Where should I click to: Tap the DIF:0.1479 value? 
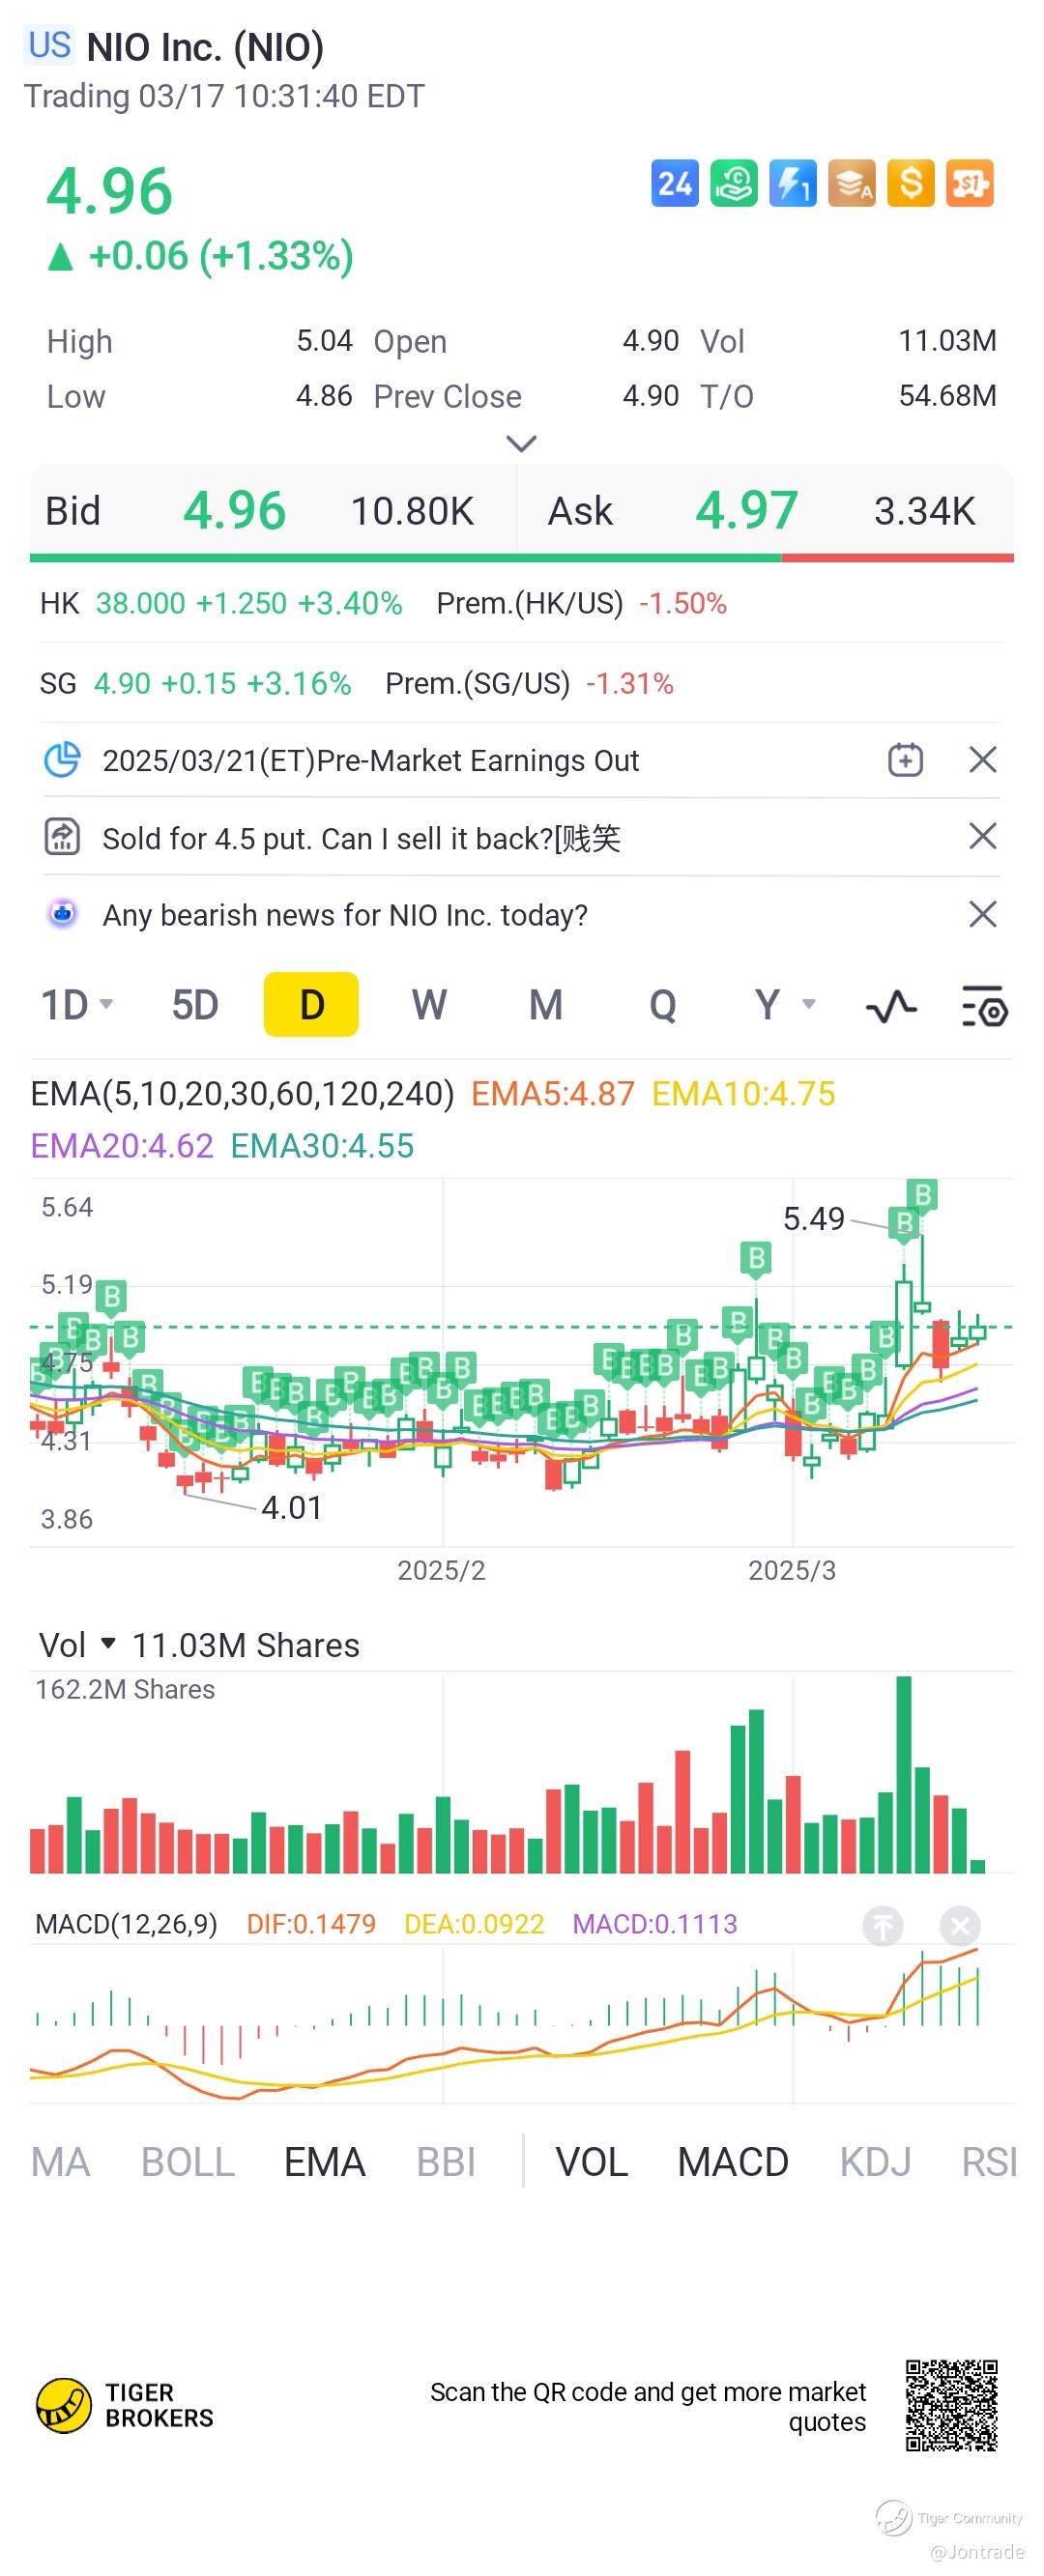[311, 1924]
